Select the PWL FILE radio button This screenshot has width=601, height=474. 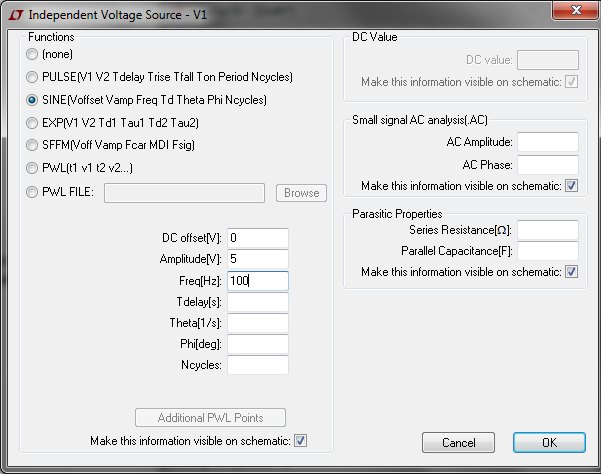(32, 192)
